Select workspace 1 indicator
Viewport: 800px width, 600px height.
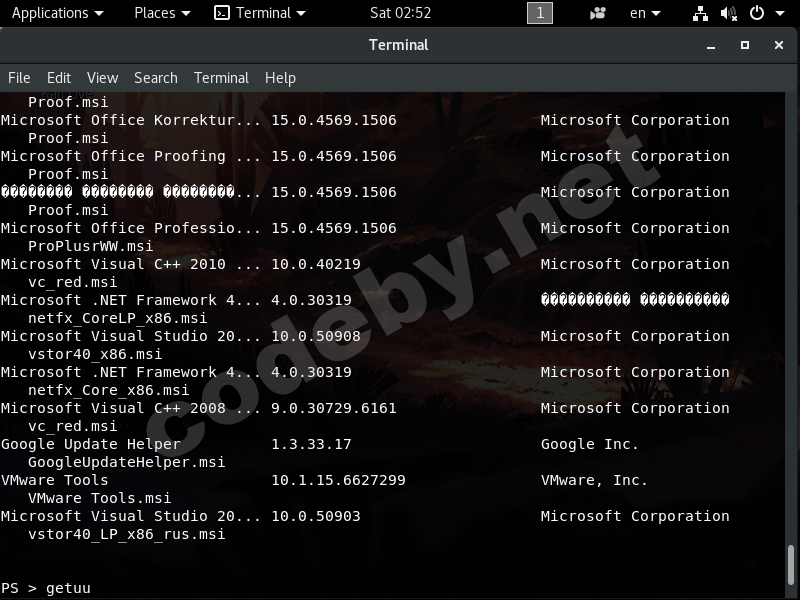pos(540,13)
